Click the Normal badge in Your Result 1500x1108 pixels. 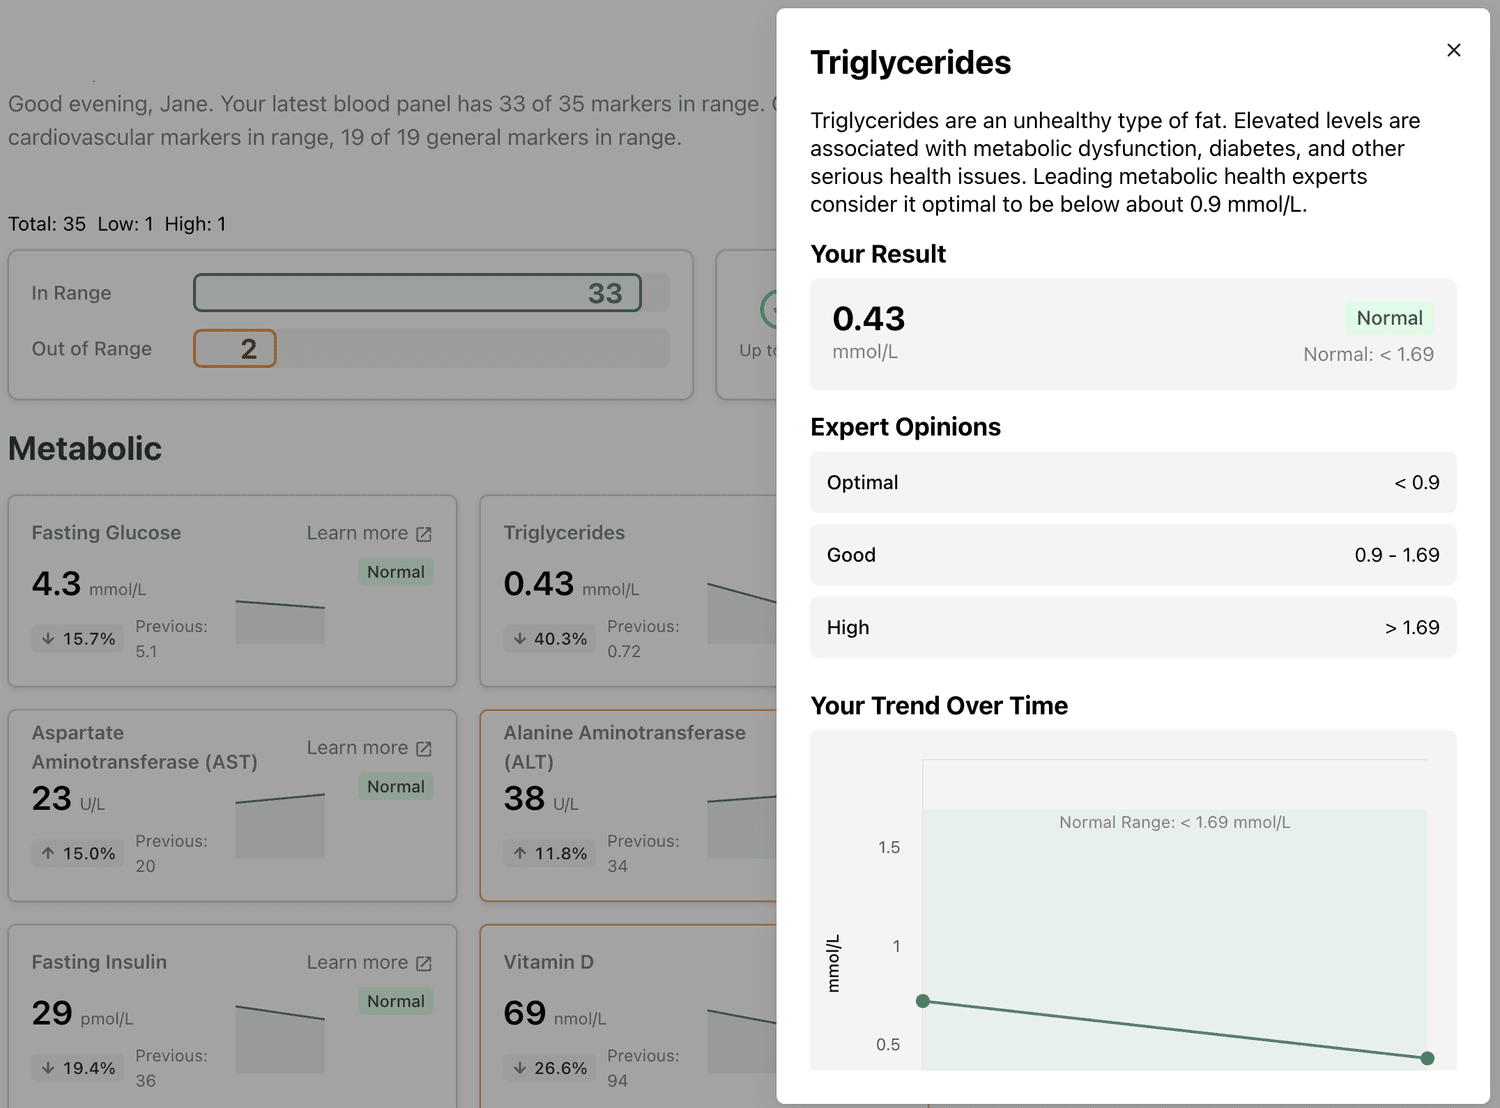(x=1389, y=318)
